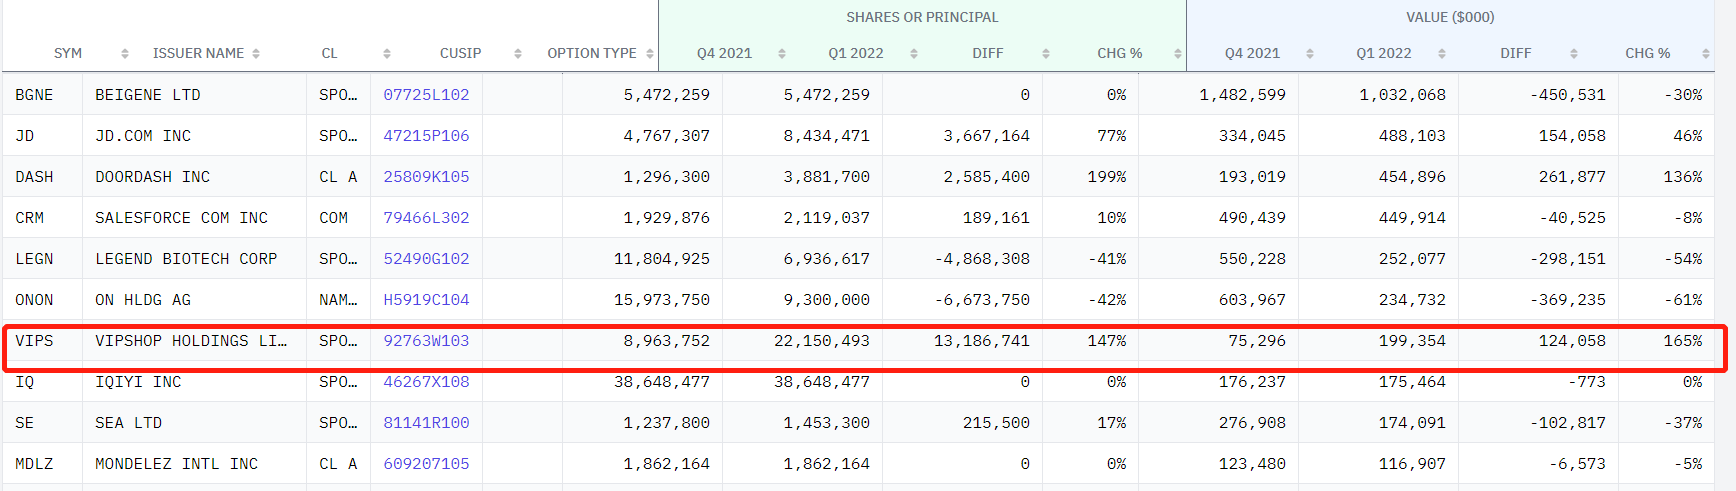1736x491 pixels.
Task: Open CUSIP link 92763W103 for Vipshop
Action: coord(426,341)
